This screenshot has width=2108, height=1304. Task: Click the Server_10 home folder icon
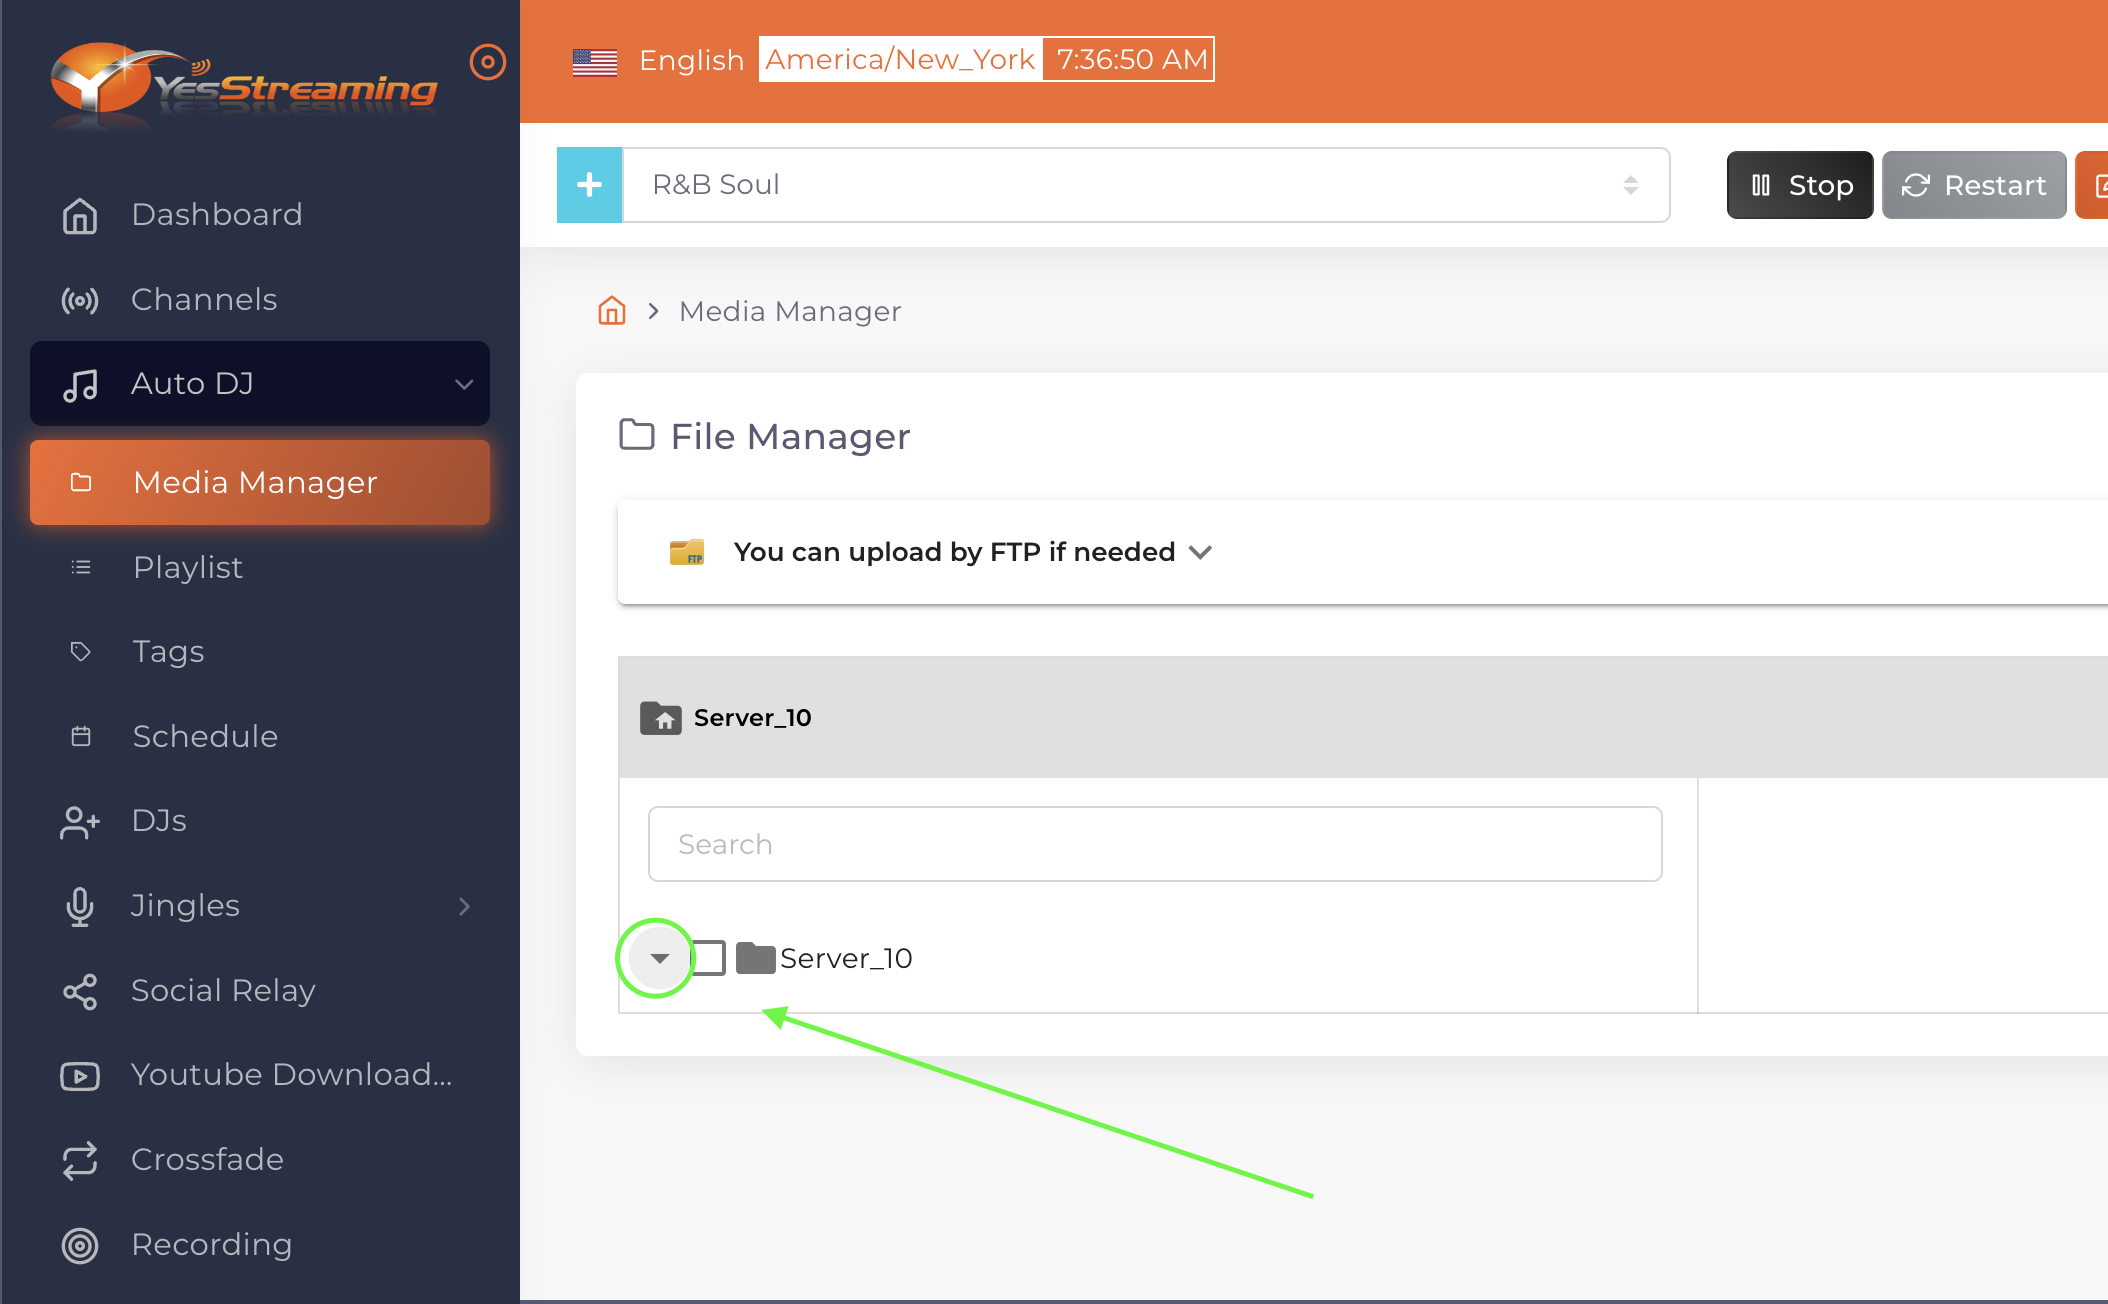pyautogui.click(x=661, y=718)
